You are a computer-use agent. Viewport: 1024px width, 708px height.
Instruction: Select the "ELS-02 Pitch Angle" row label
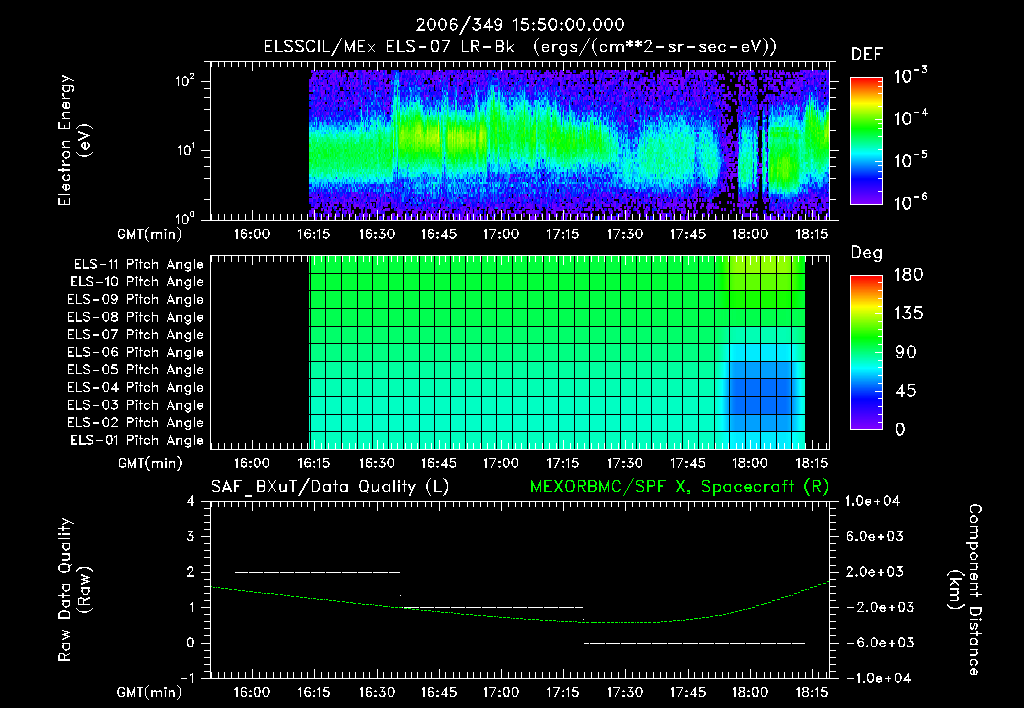click(x=136, y=423)
